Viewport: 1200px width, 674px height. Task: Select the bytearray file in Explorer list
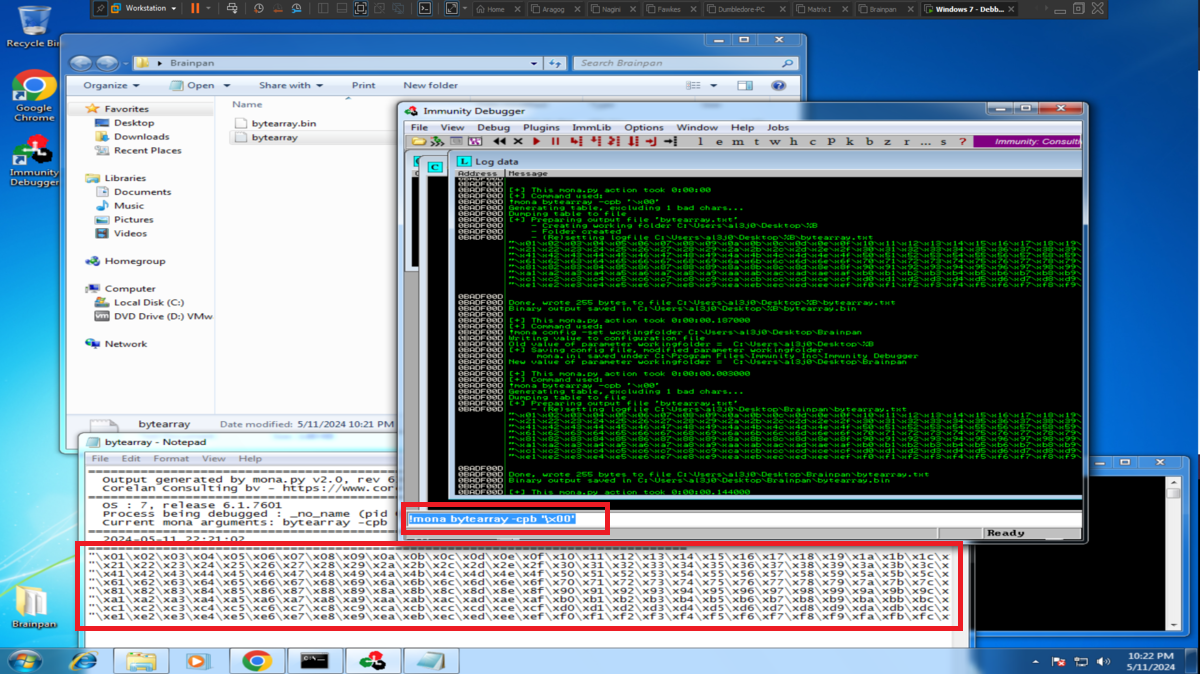coord(274,138)
